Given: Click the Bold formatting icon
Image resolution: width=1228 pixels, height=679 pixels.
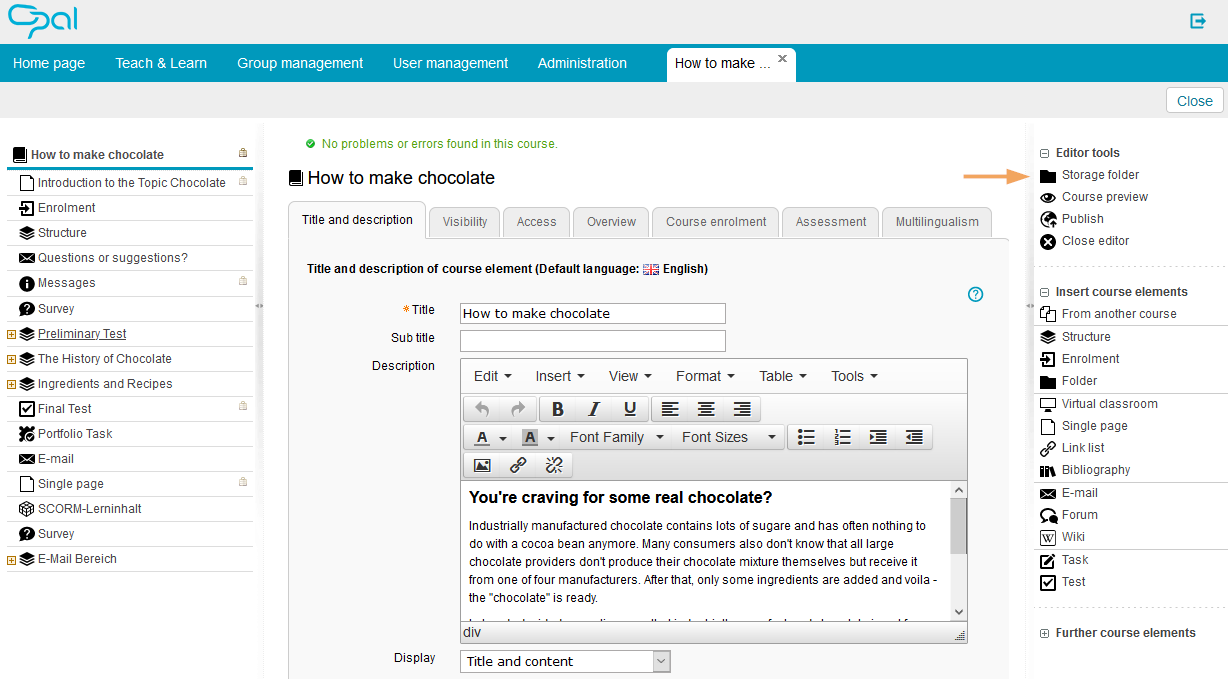Looking at the screenshot, I should (558, 409).
